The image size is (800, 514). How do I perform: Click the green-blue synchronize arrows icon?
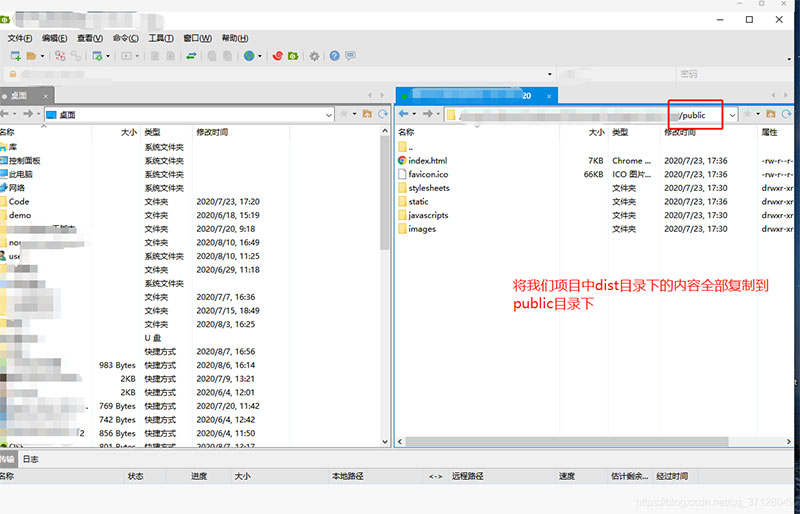(x=191, y=56)
